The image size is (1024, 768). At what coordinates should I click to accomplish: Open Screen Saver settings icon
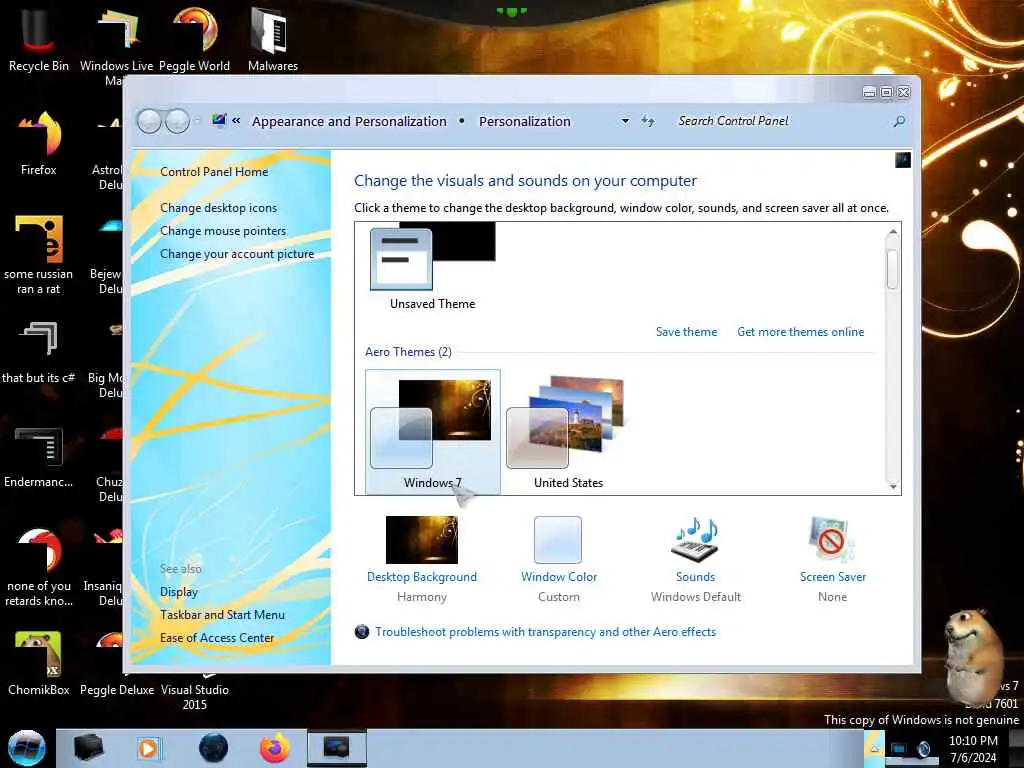pos(831,539)
